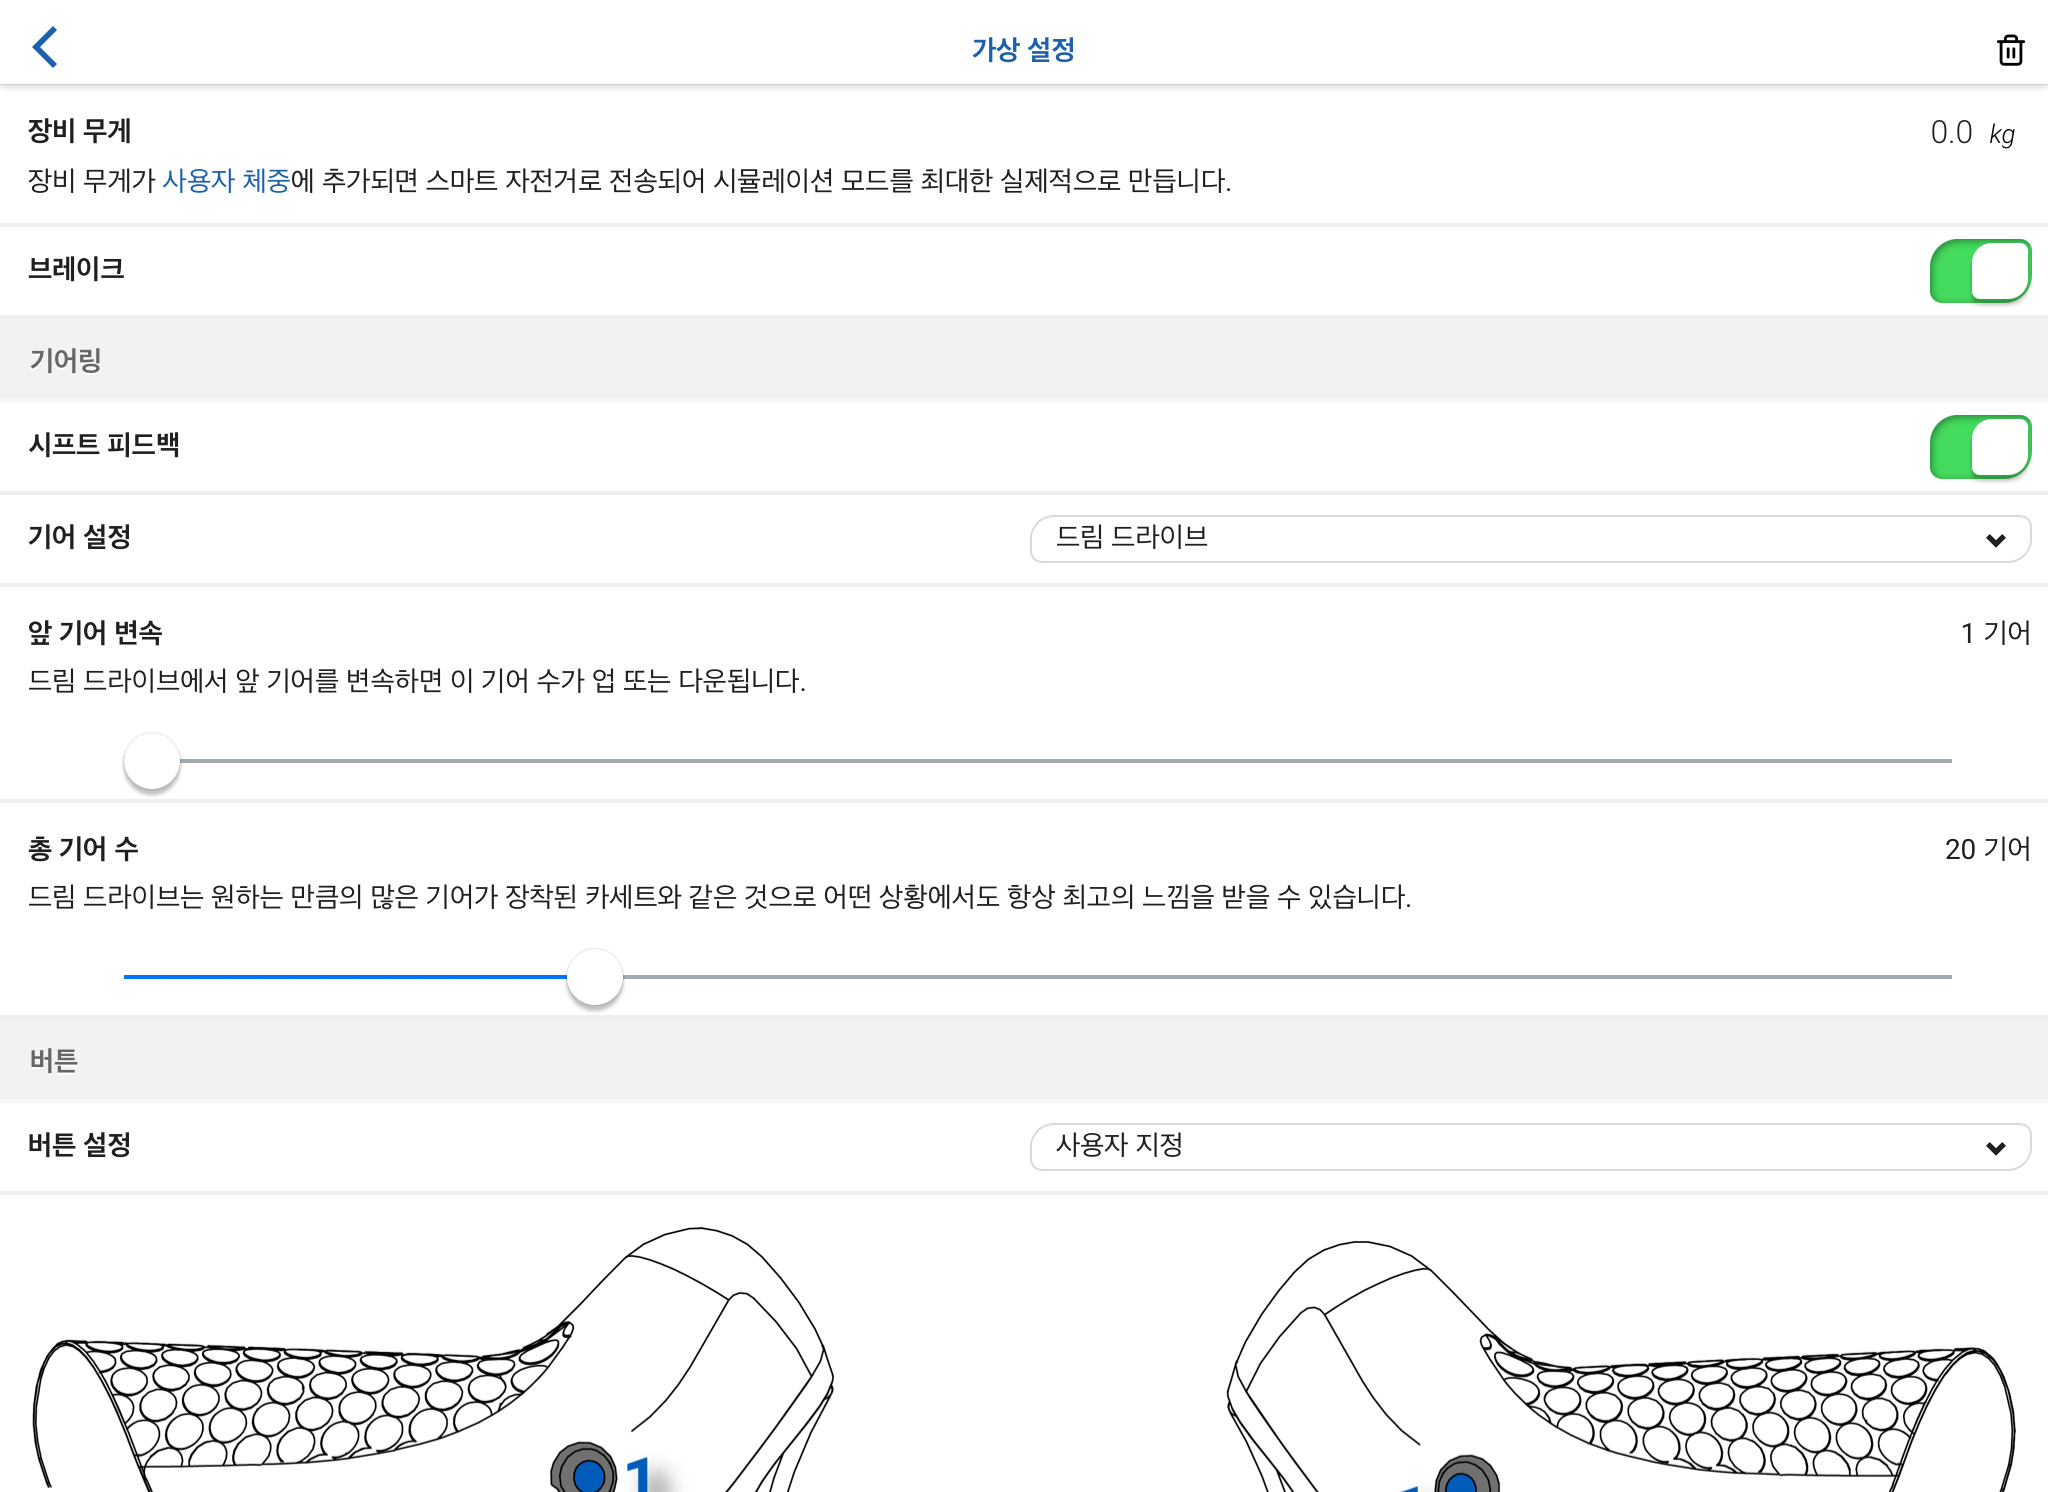
Task: Click the 앞 기어 변속 slider handle
Action: 152,761
